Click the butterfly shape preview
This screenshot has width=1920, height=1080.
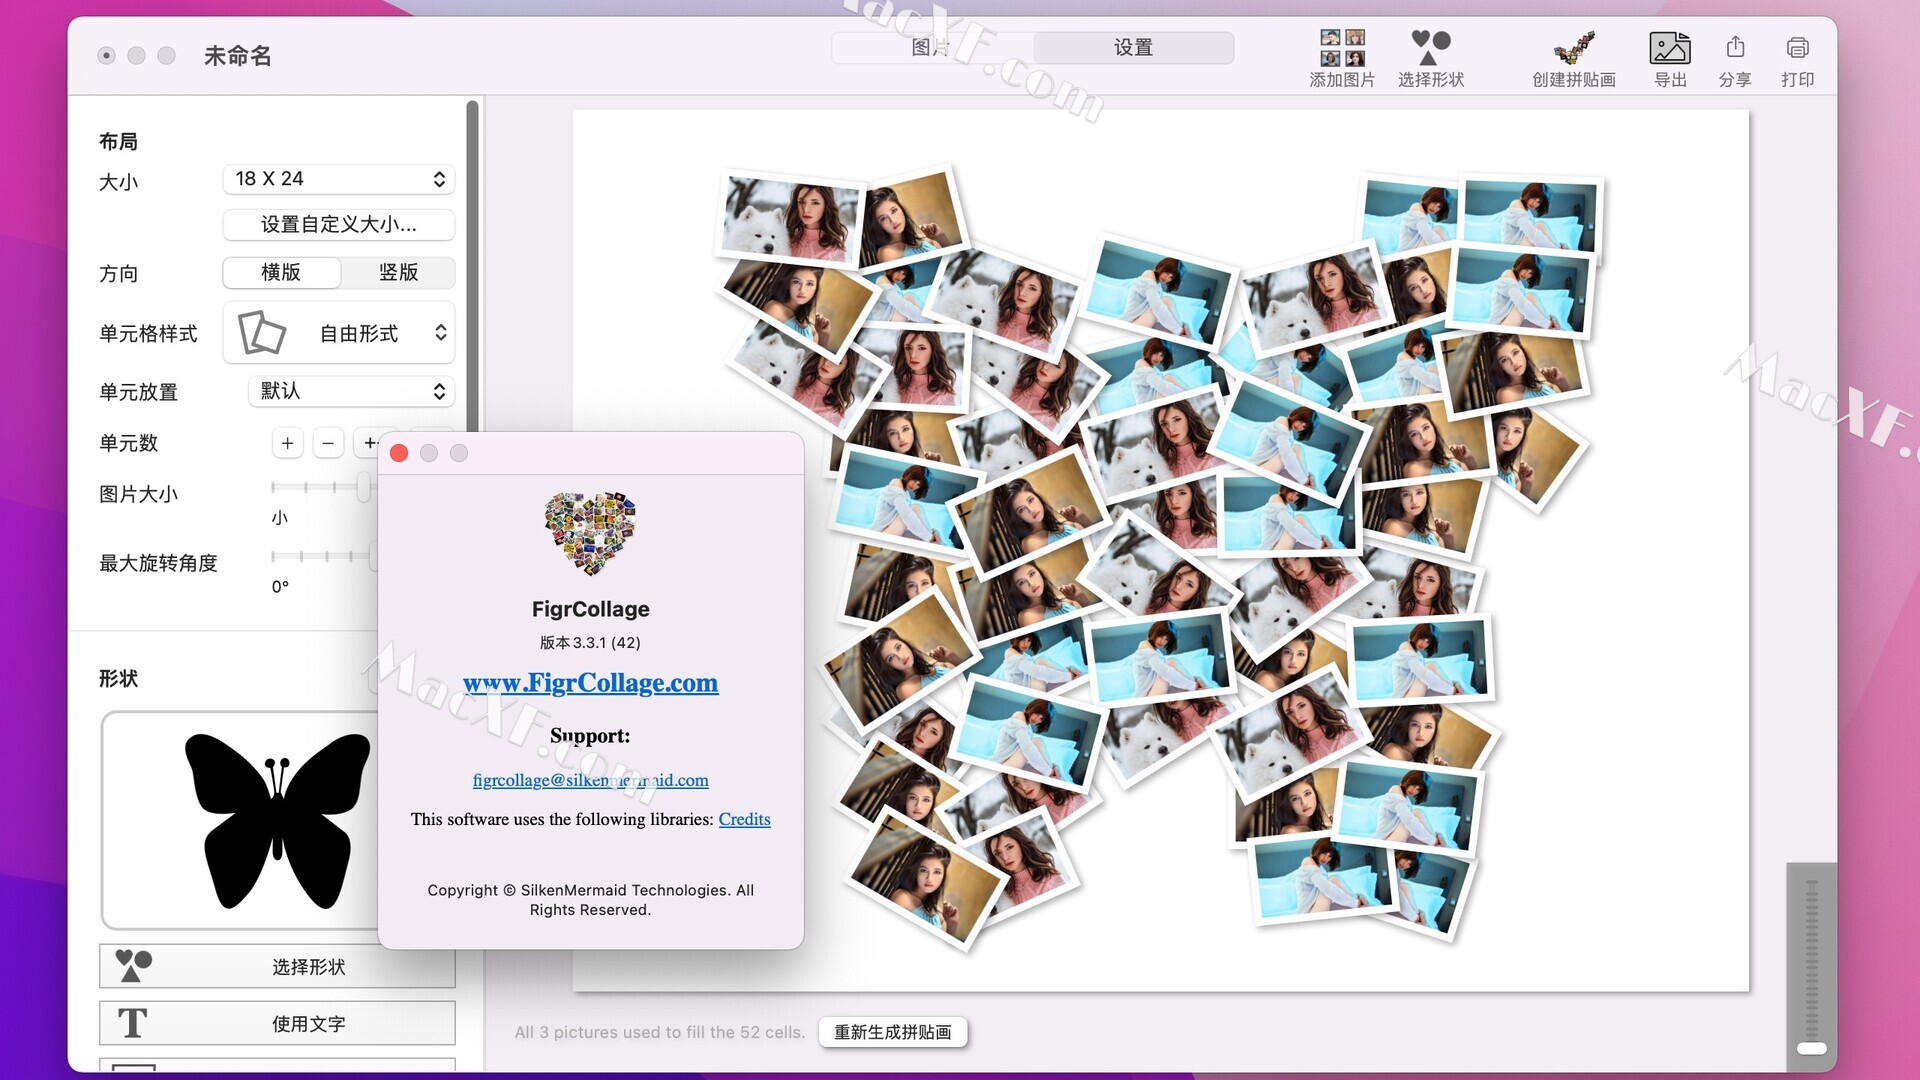point(277,820)
